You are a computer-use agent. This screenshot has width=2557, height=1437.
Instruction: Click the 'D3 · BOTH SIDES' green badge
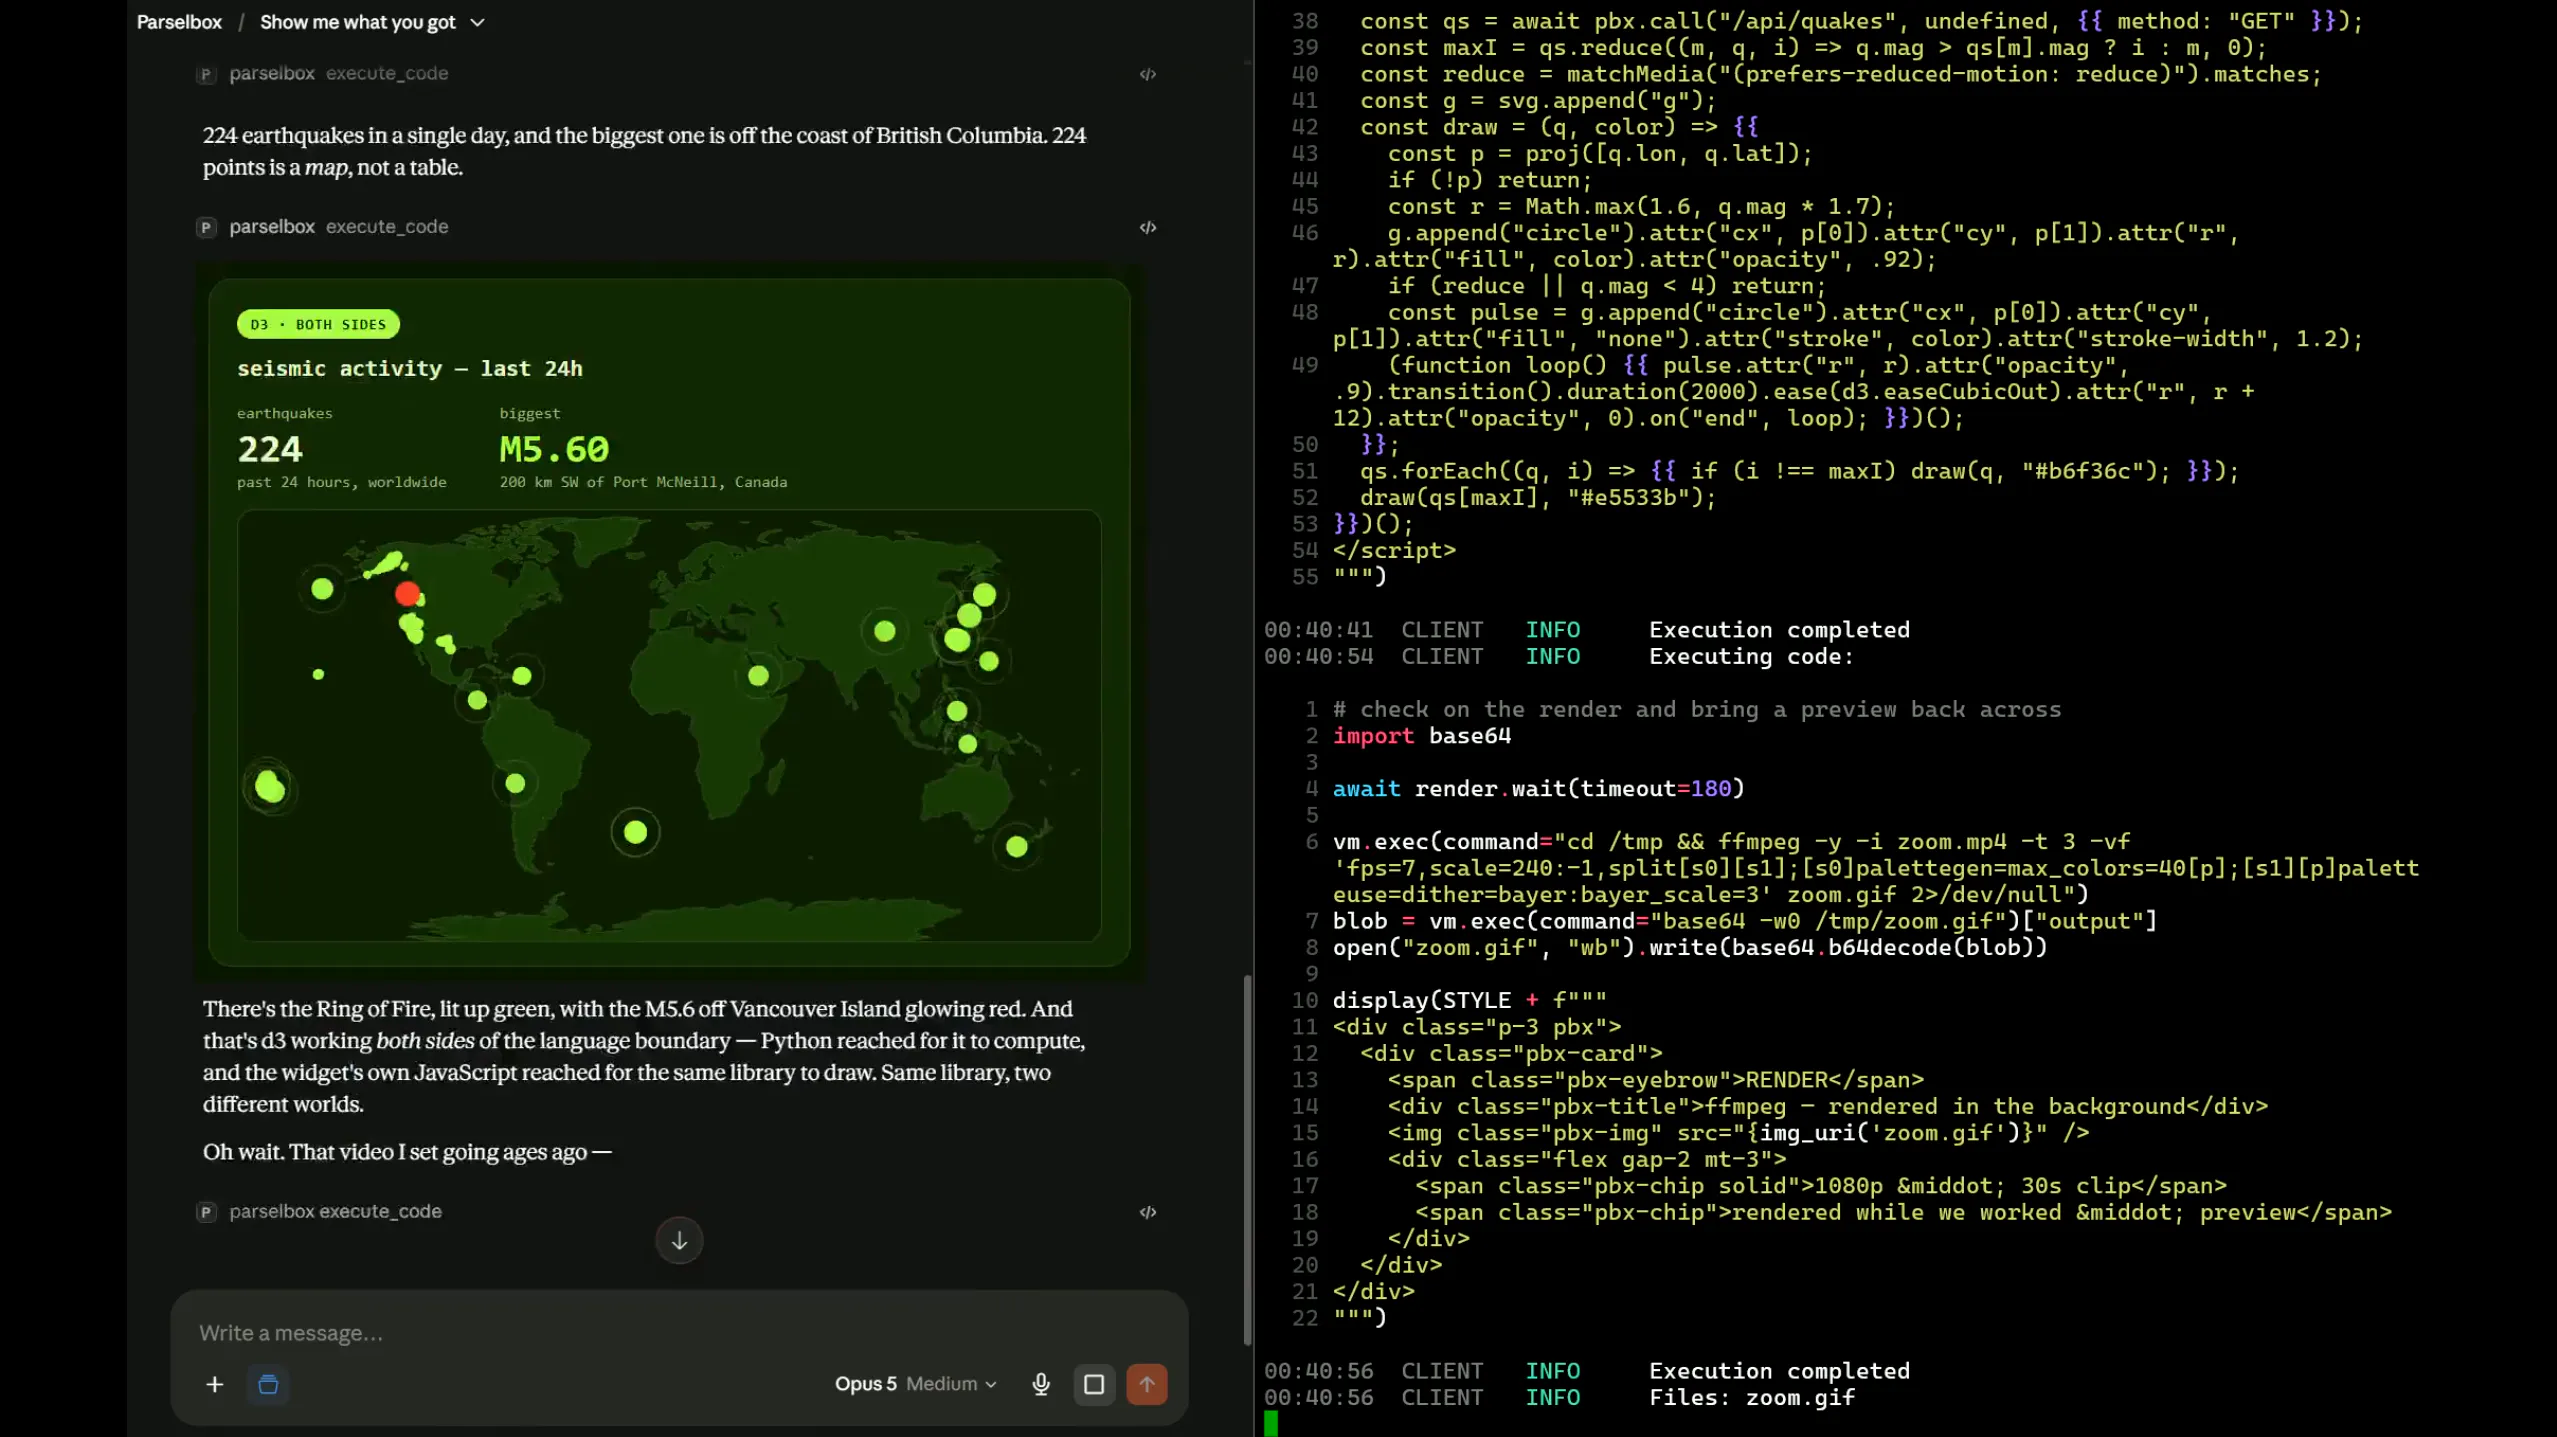pyautogui.click(x=318, y=324)
